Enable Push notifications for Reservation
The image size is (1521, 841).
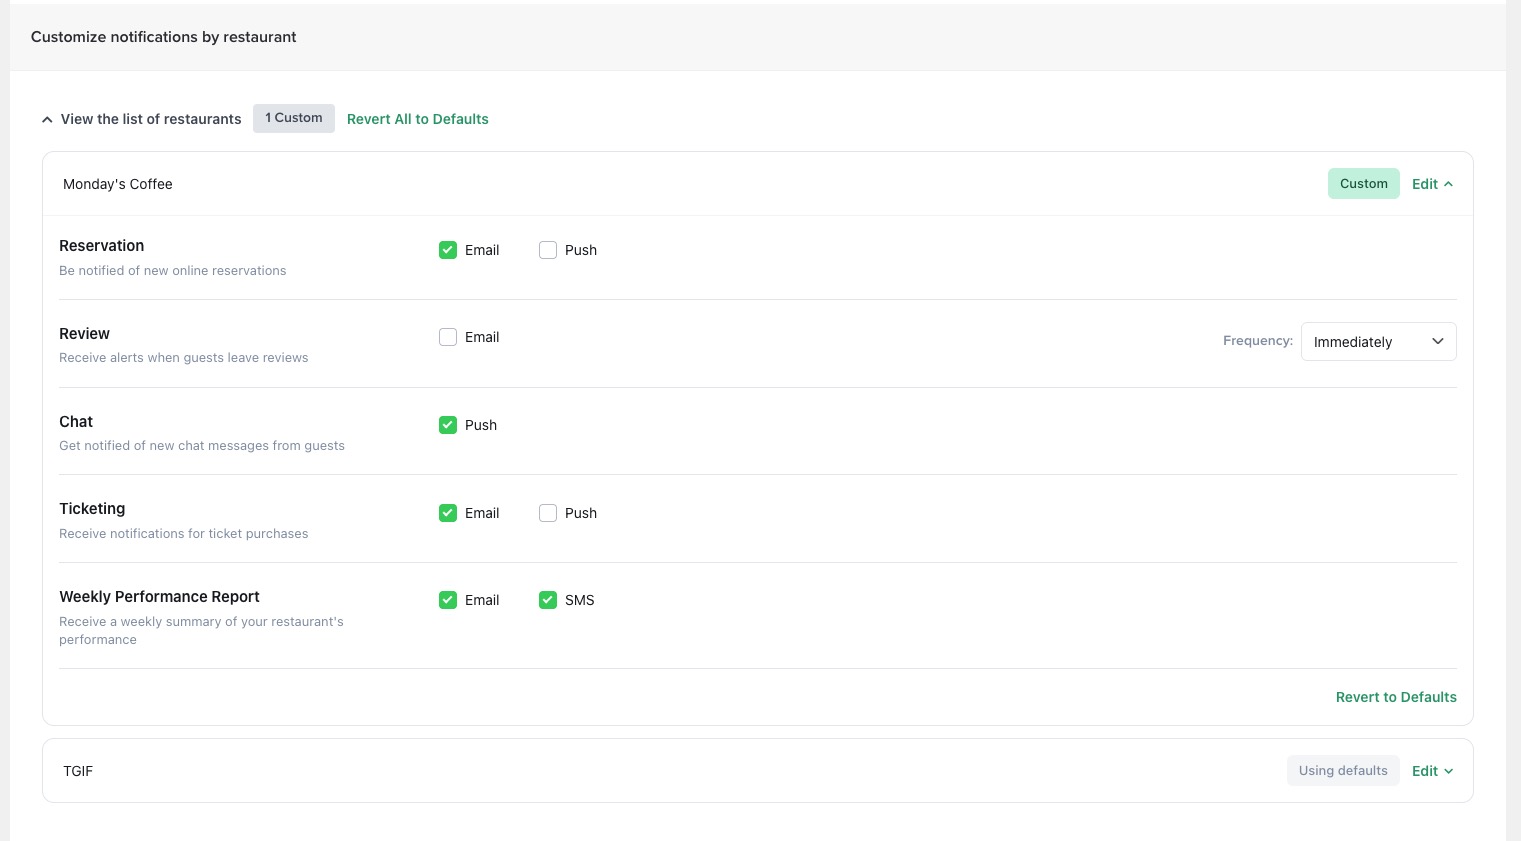[548, 250]
